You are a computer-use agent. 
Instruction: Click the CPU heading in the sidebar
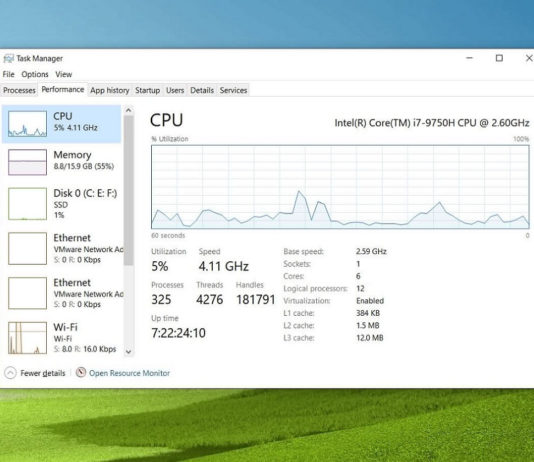coord(63,116)
